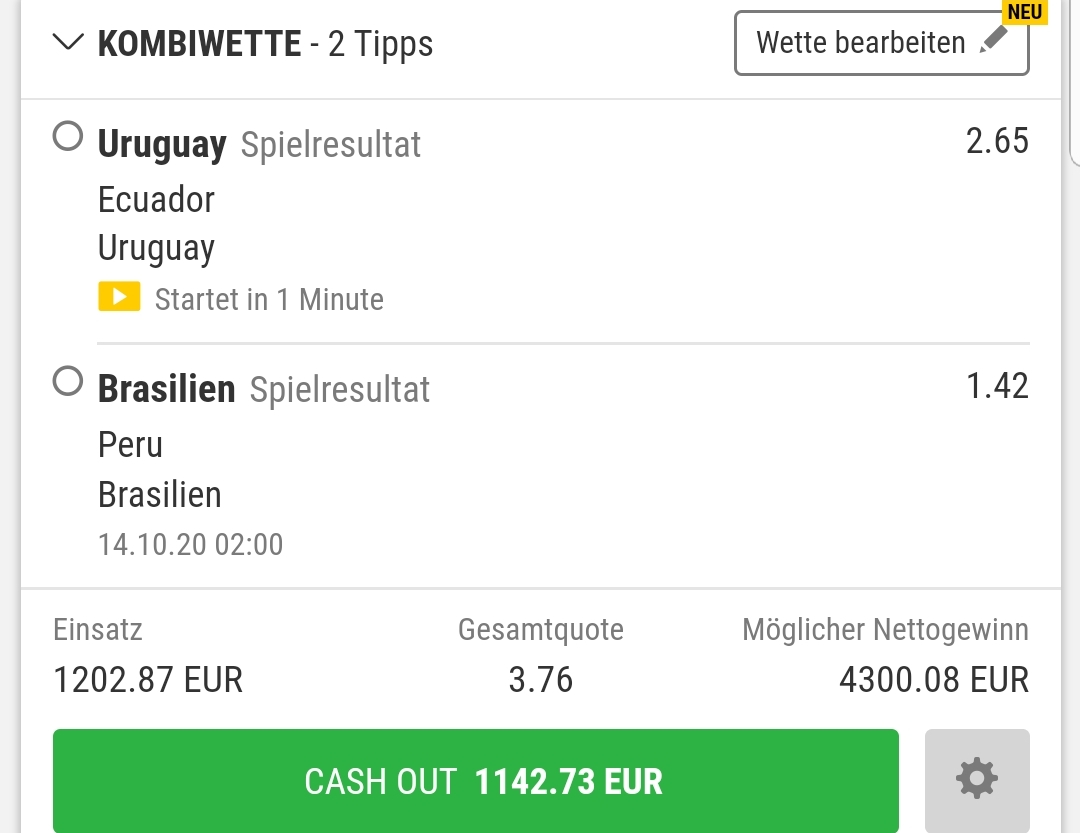
Task: Open cash out settings gear
Action: point(977,779)
